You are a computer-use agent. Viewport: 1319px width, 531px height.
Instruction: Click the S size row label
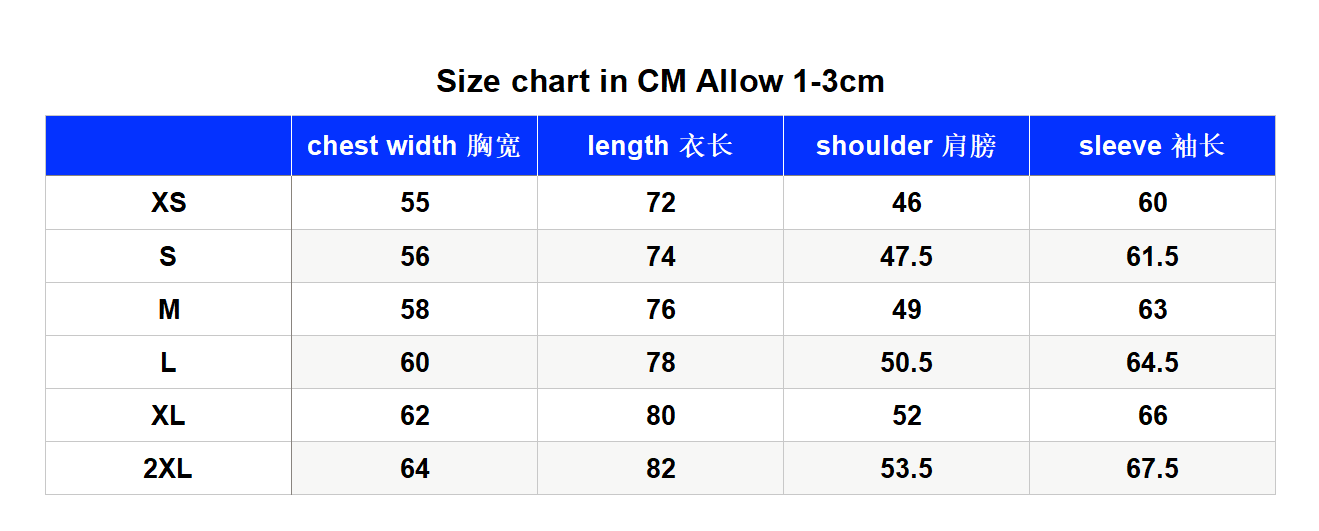pos(168,256)
